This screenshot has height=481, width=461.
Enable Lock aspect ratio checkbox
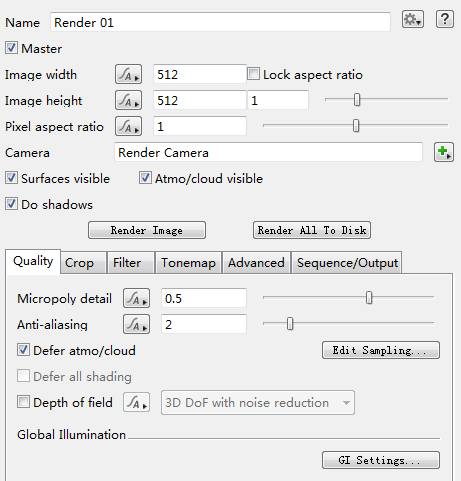(x=253, y=74)
